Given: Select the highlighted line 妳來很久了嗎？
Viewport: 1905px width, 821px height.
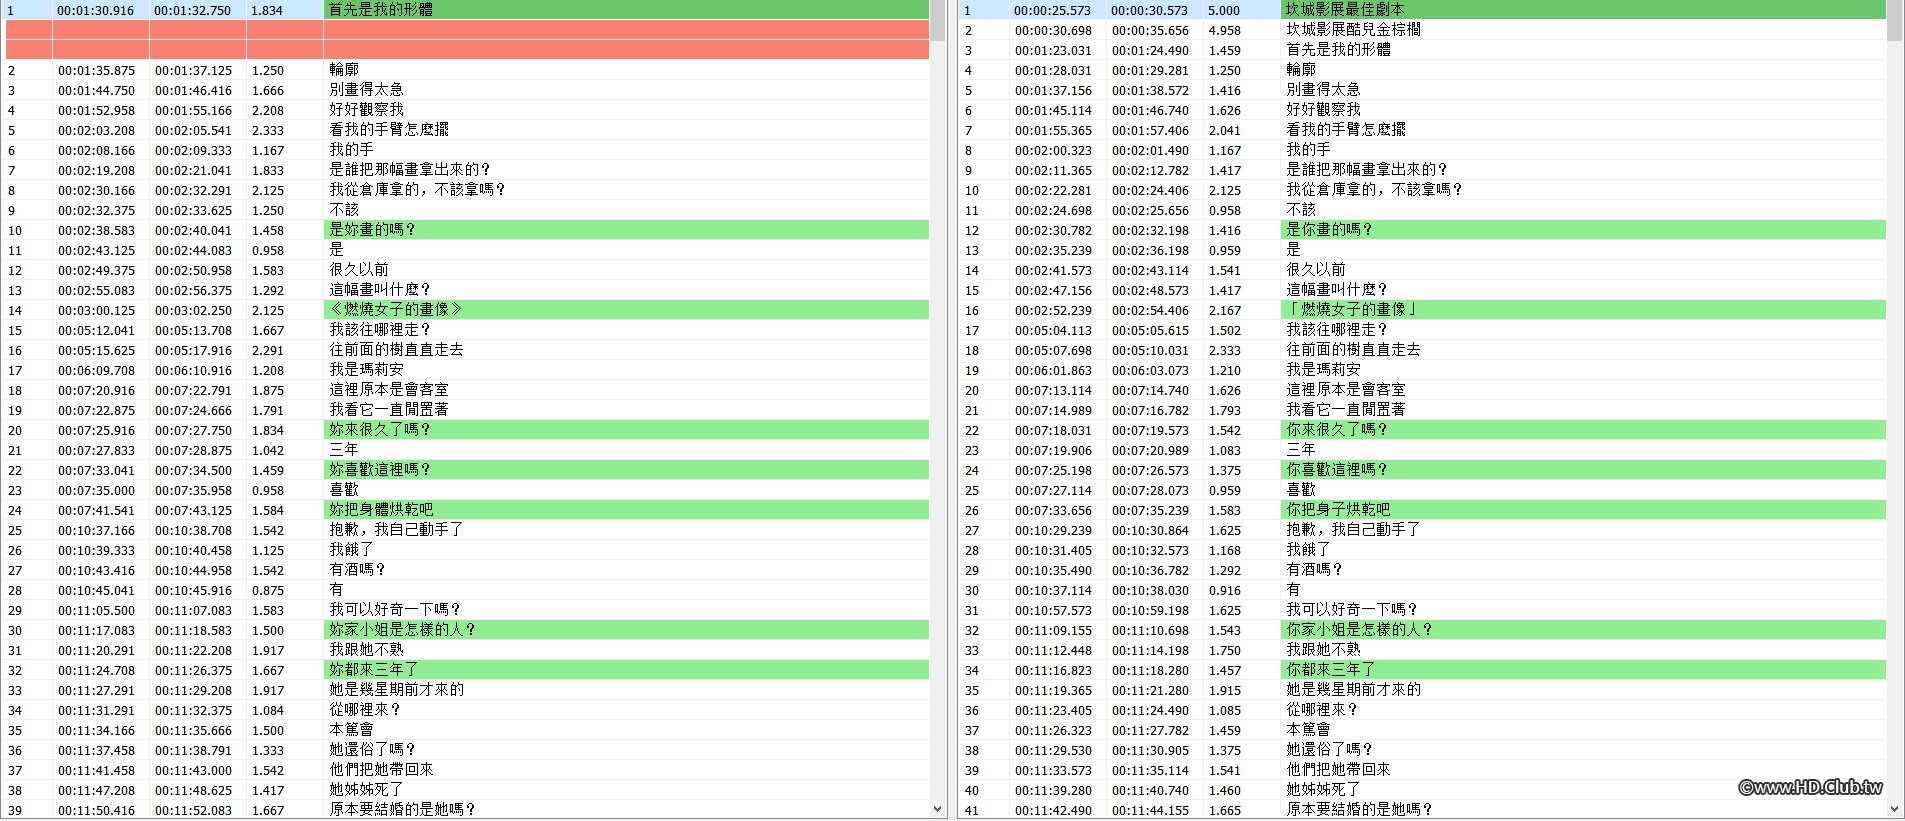Looking at the screenshot, I should click(x=626, y=430).
